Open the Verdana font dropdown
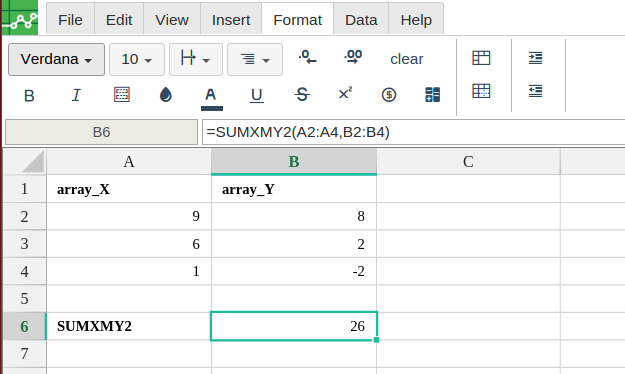This screenshot has width=625, height=374. point(56,59)
